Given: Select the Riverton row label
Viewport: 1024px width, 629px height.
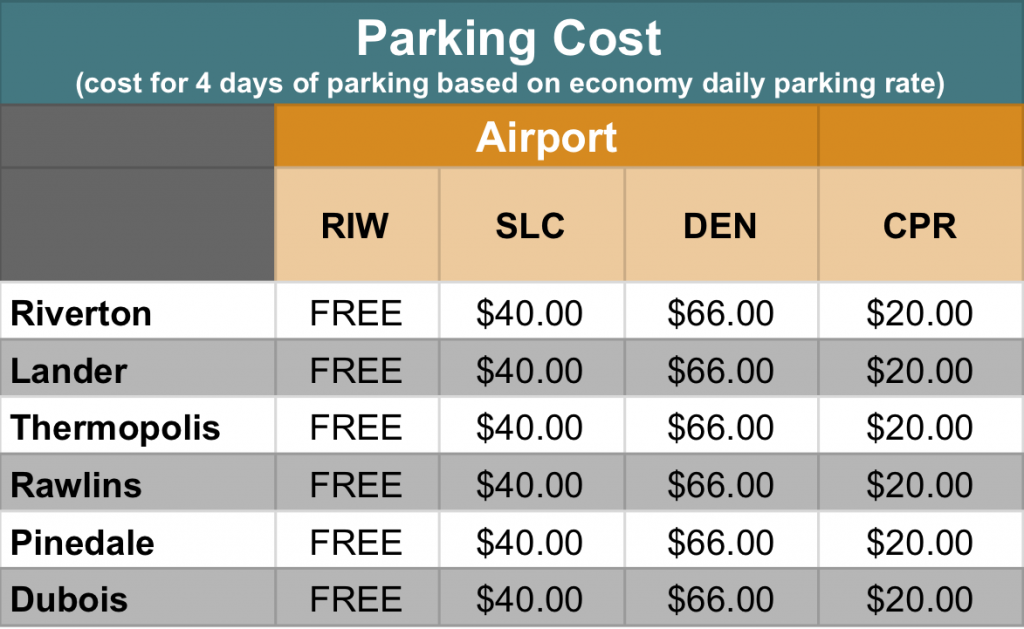Looking at the screenshot, I should coord(81,313).
